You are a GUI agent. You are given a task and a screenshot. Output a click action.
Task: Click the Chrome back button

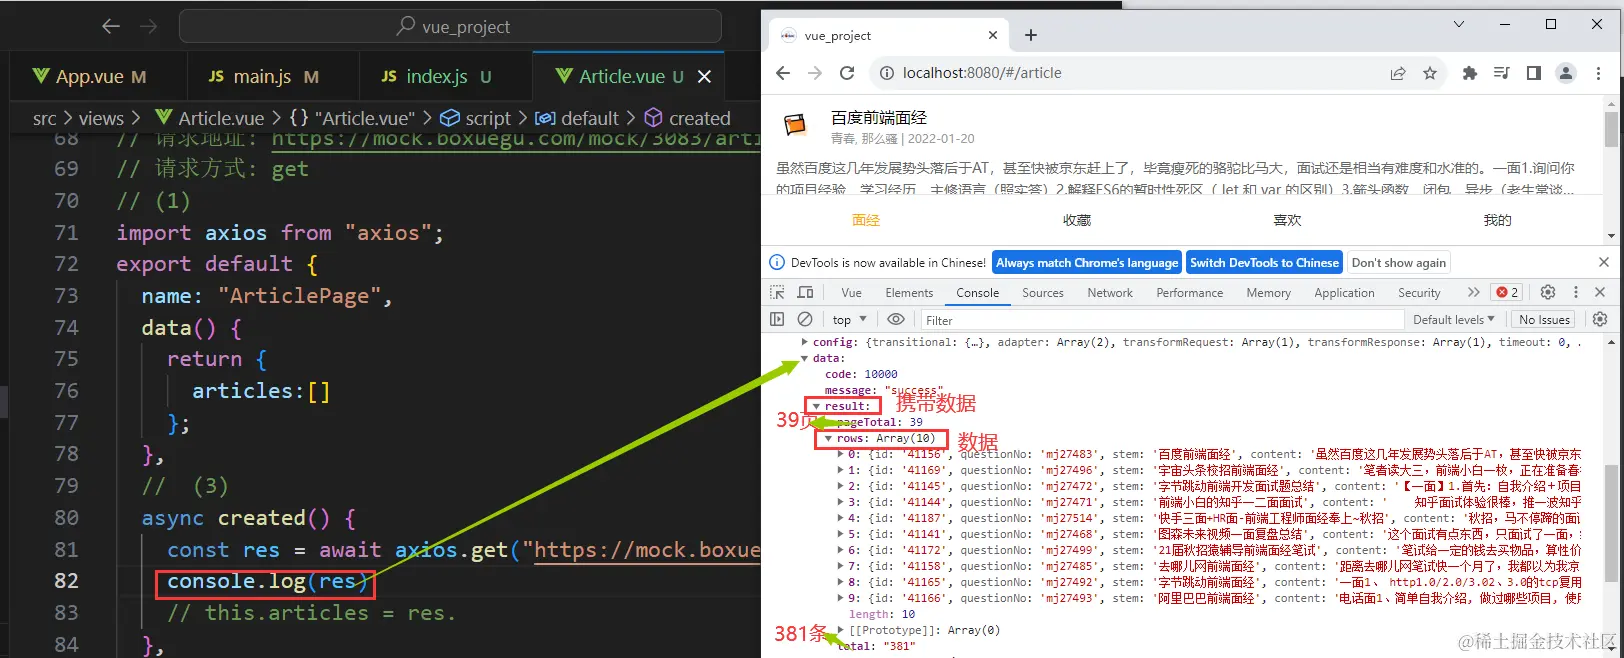pyautogui.click(x=783, y=73)
